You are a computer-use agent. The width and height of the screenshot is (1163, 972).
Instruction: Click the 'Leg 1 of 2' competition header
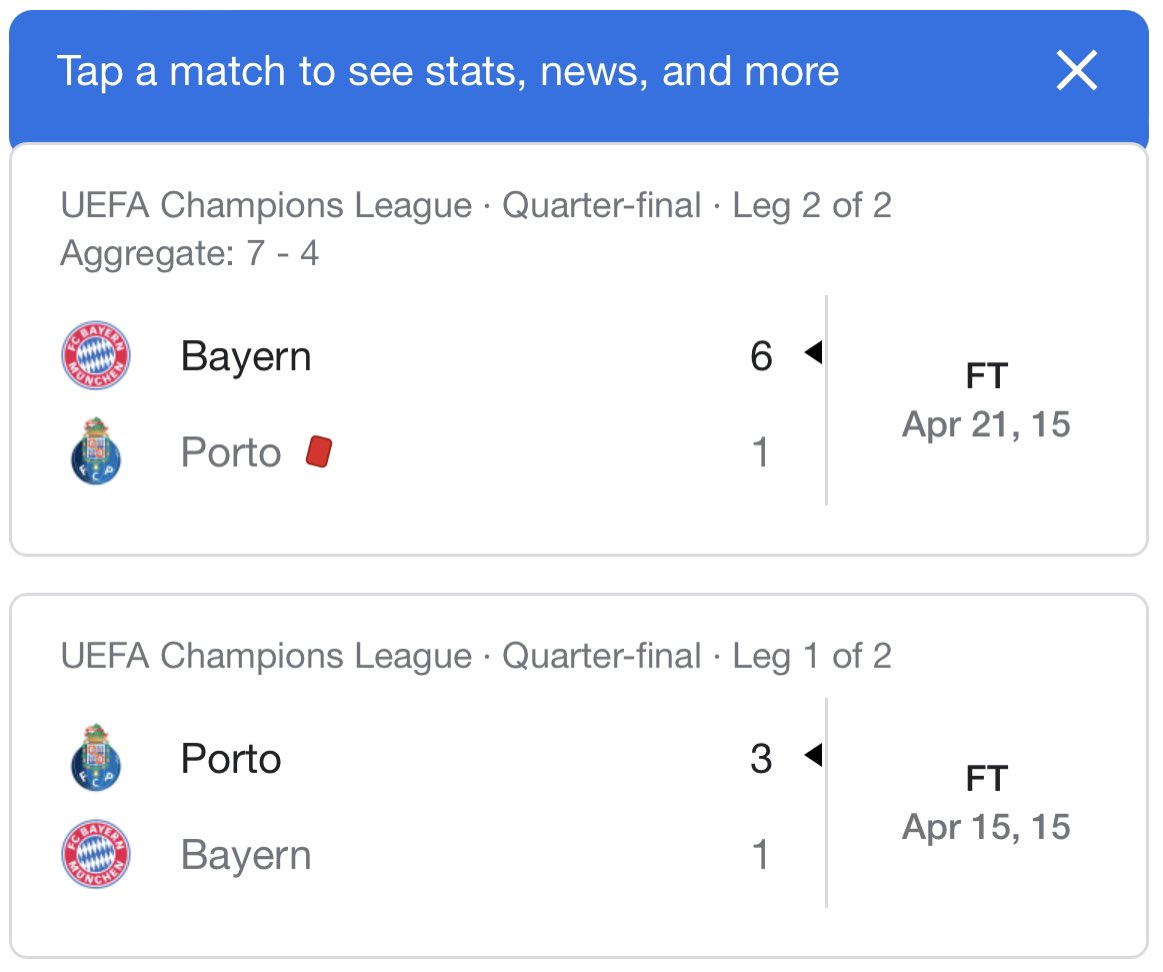pyautogui.click(x=476, y=656)
